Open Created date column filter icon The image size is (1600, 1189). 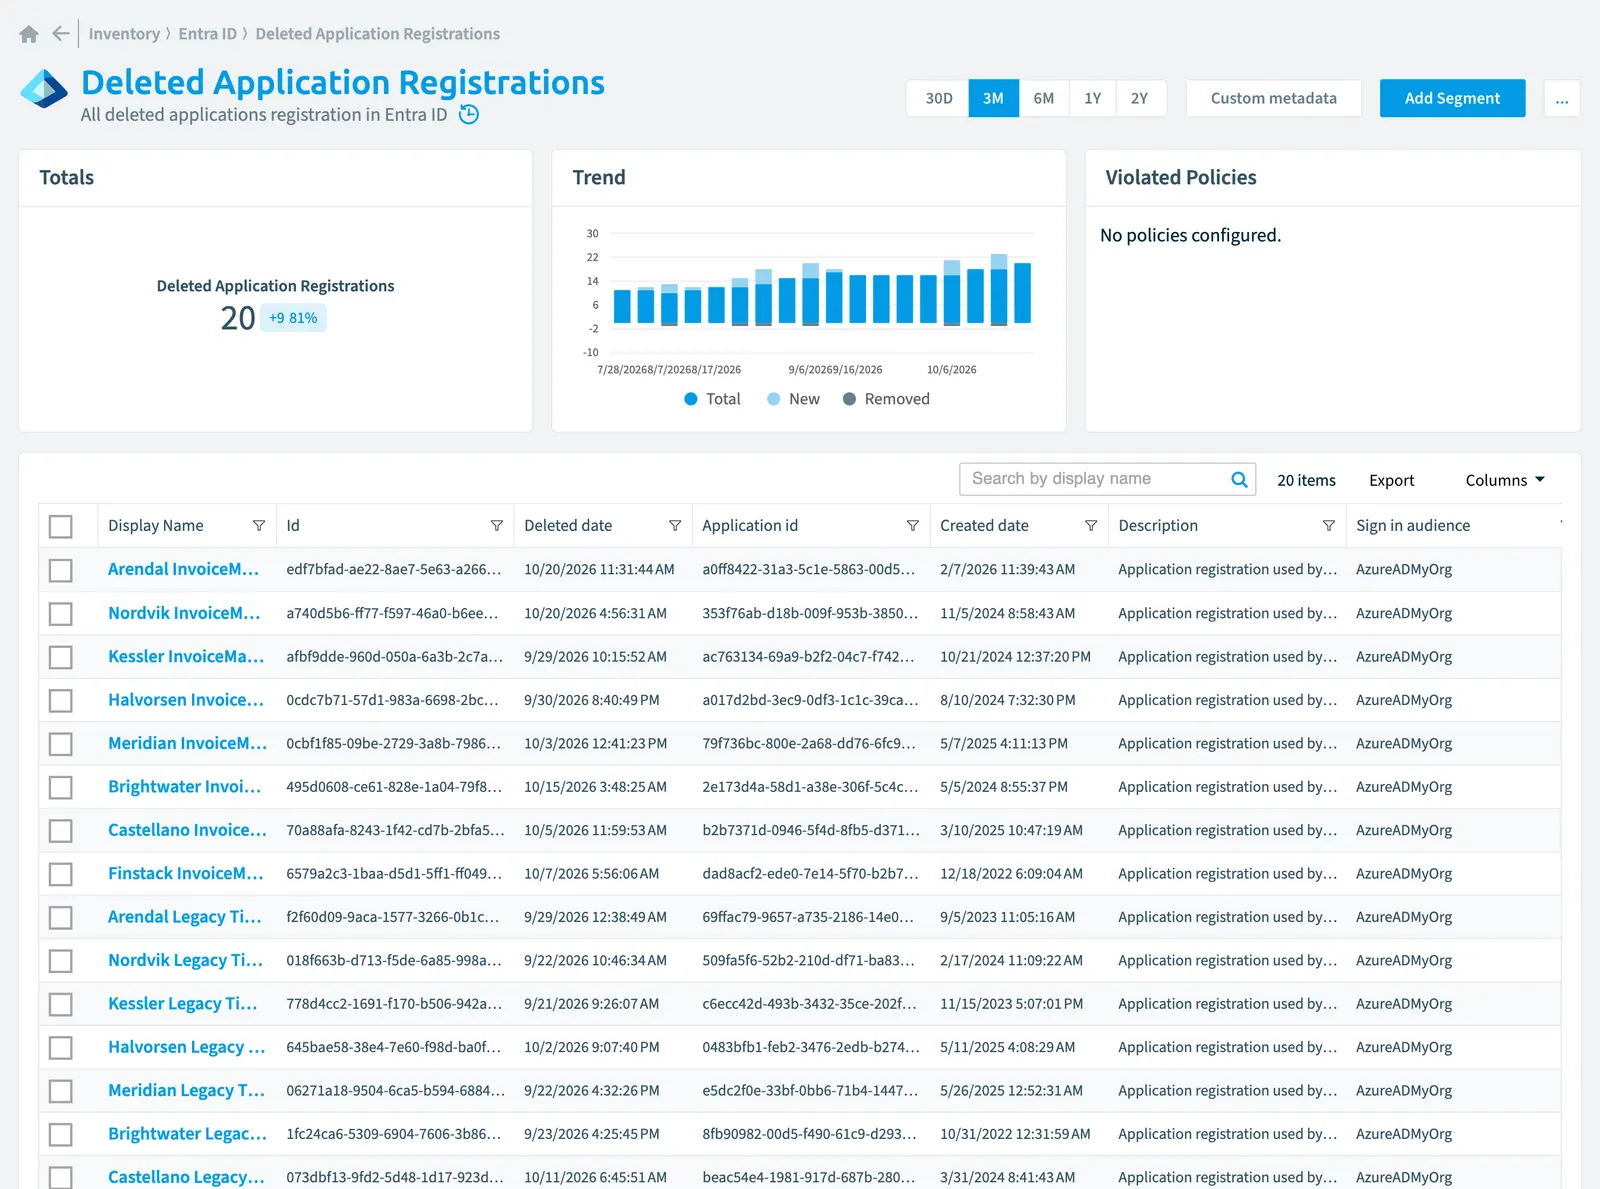tap(1091, 526)
